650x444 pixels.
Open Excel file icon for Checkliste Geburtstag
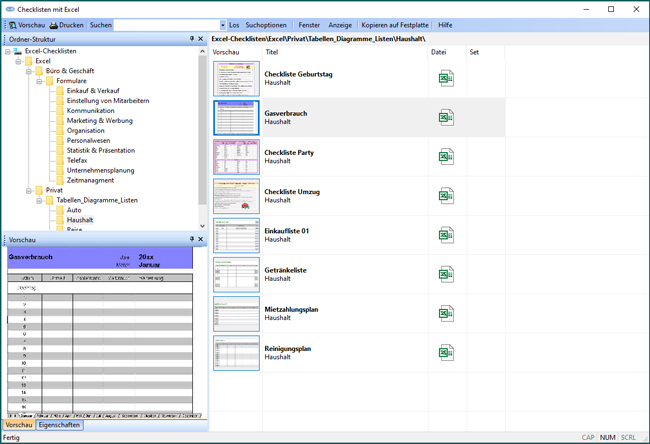click(x=446, y=78)
